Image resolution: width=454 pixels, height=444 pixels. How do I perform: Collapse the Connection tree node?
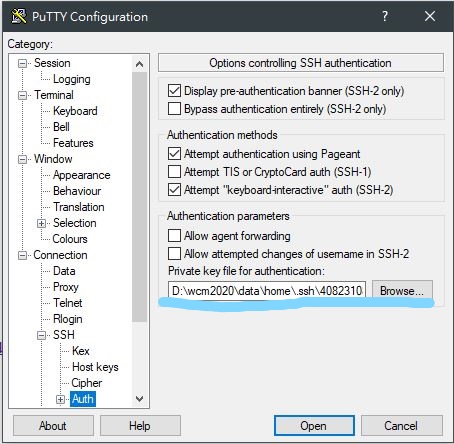pyautogui.click(x=22, y=255)
